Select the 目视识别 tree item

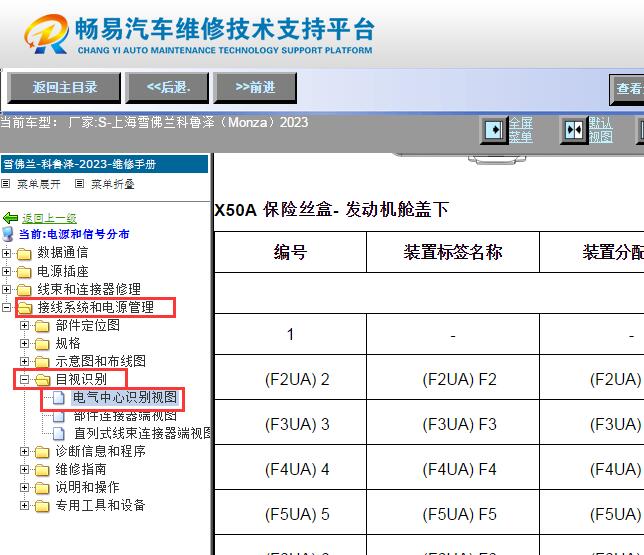pos(81,379)
